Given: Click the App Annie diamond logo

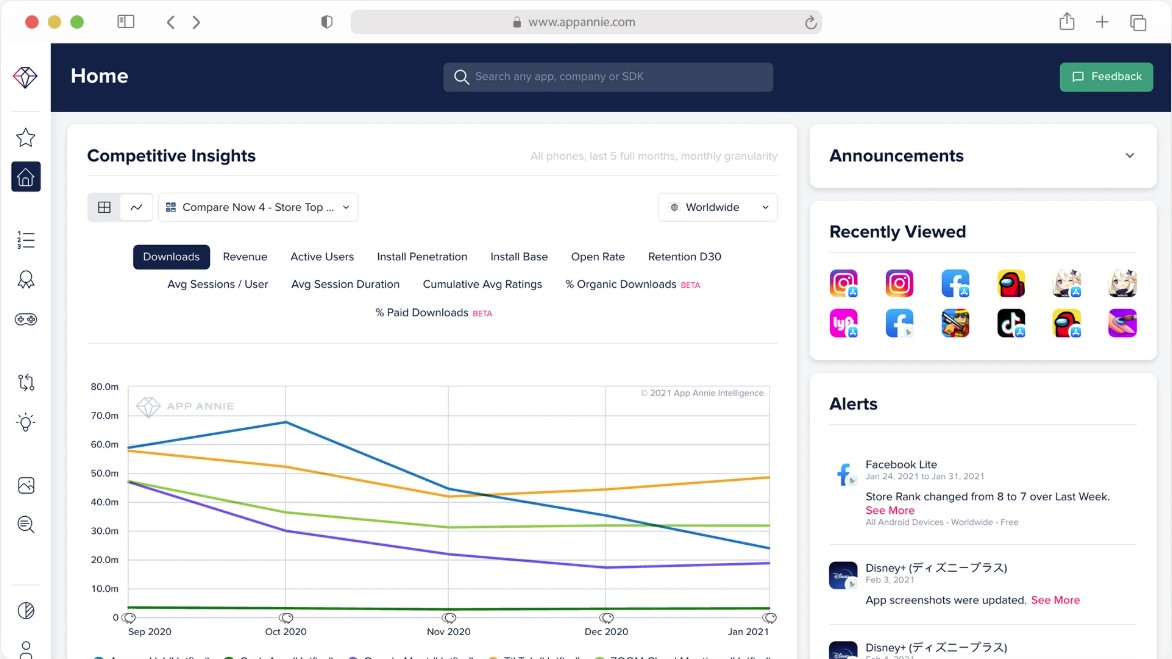Looking at the screenshot, I should [26, 76].
